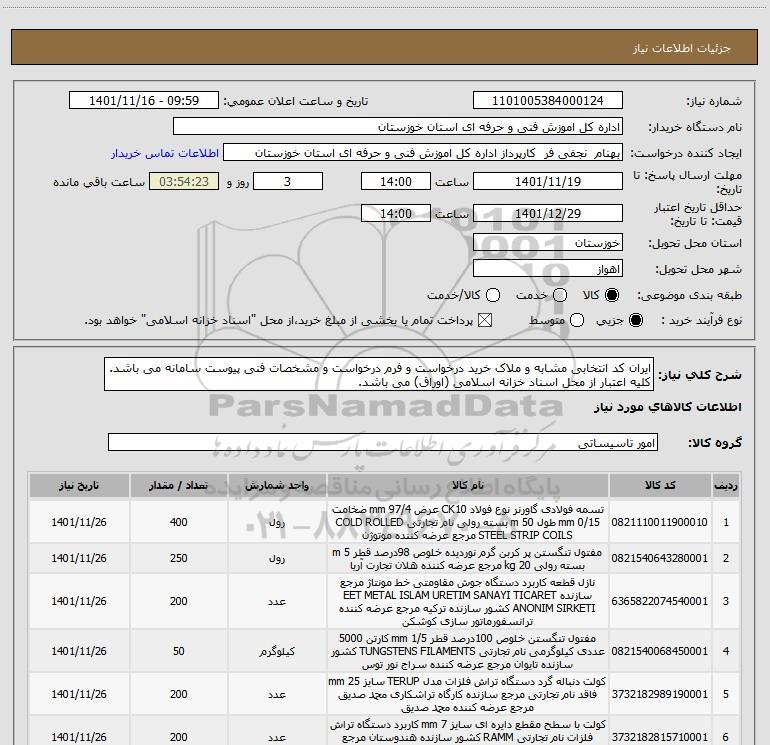Click the delivery city field اهواز

[x=548, y=269]
